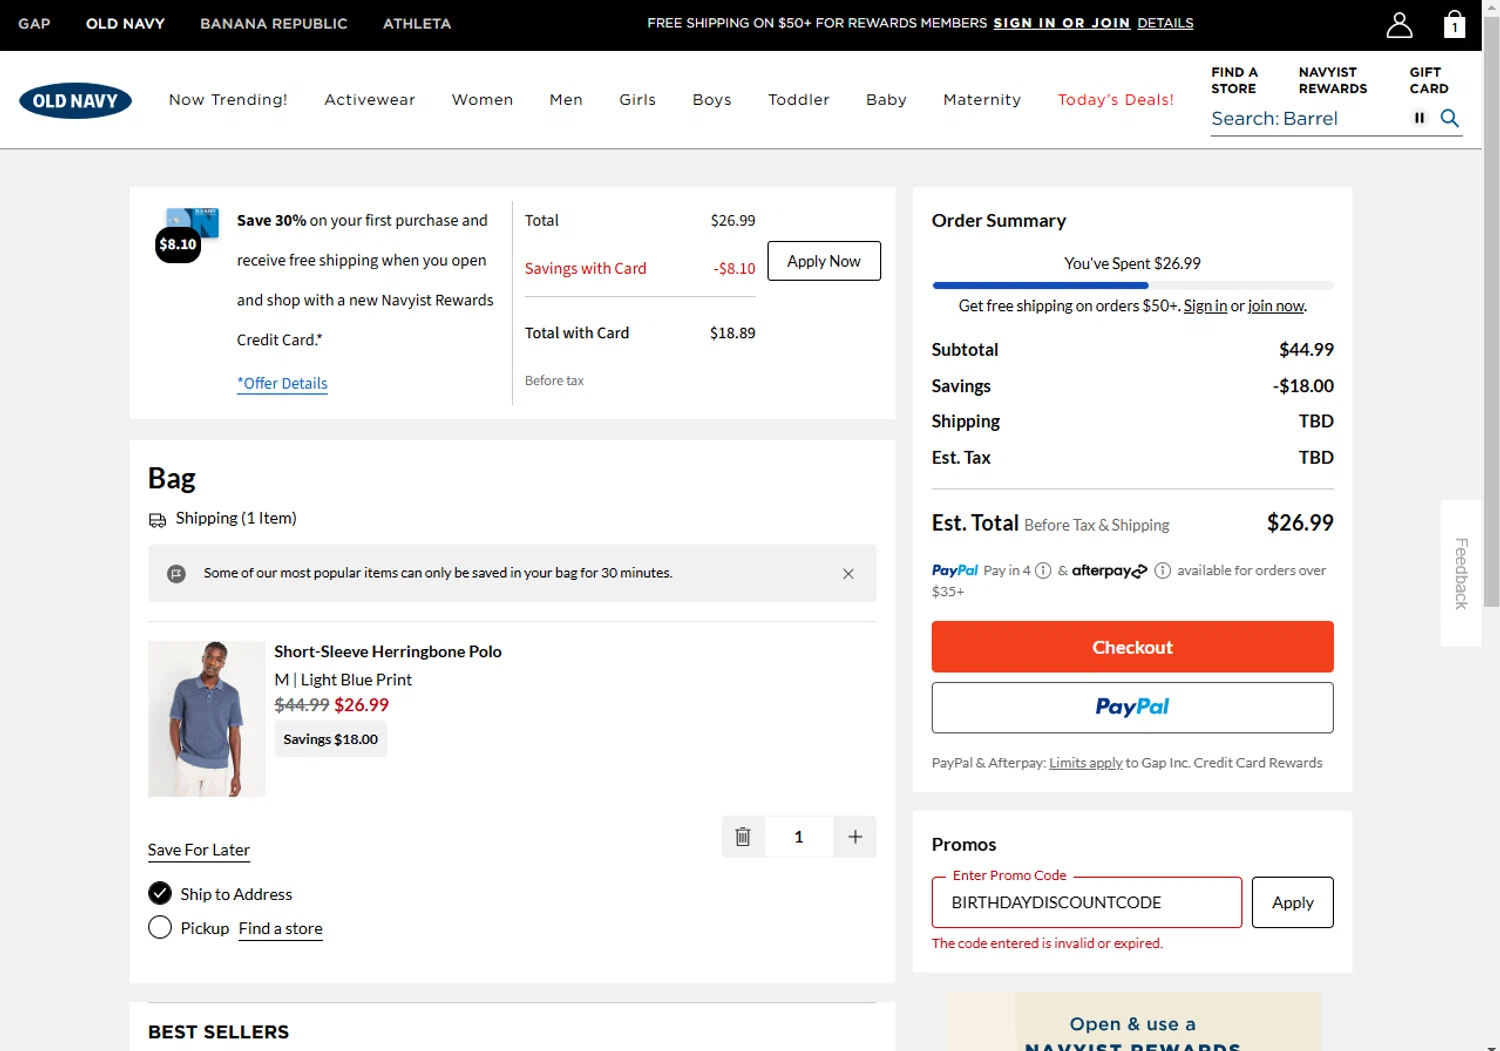Open the Feedback side tab

pos(1461,573)
